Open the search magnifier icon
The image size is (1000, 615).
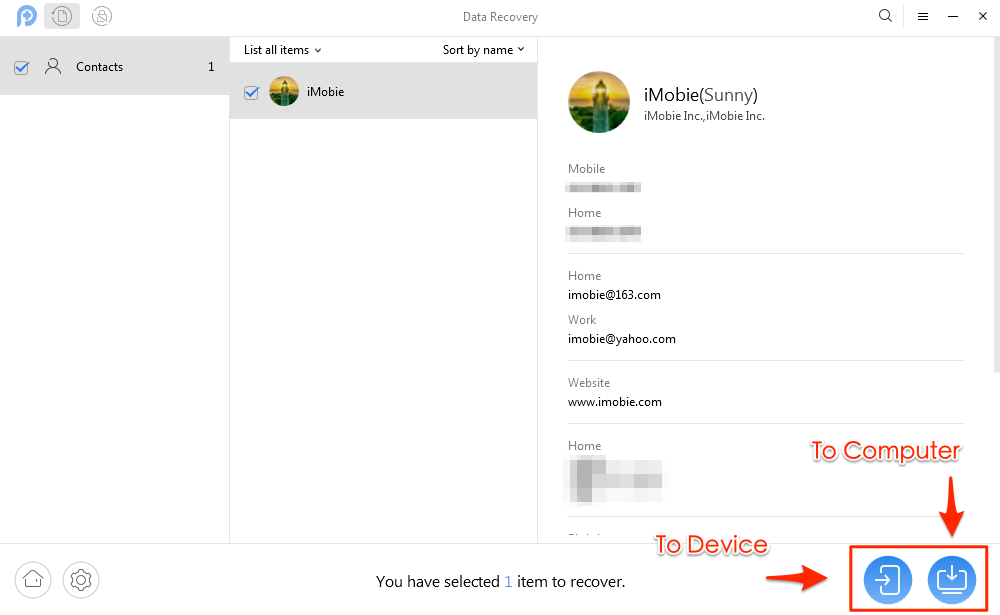[885, 16]
